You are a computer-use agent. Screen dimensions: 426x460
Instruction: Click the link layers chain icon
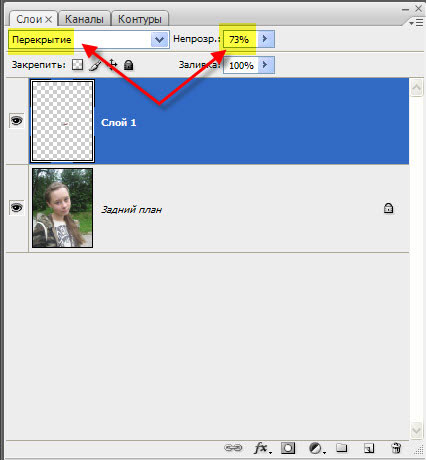click(233, 448)
